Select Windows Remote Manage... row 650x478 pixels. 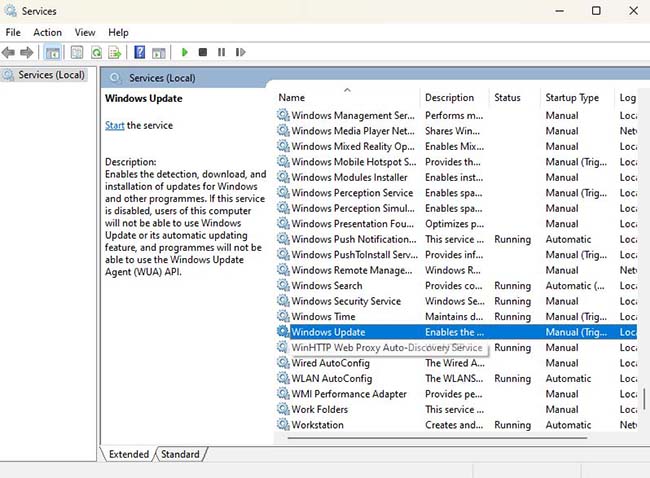(x=456, y=270)
